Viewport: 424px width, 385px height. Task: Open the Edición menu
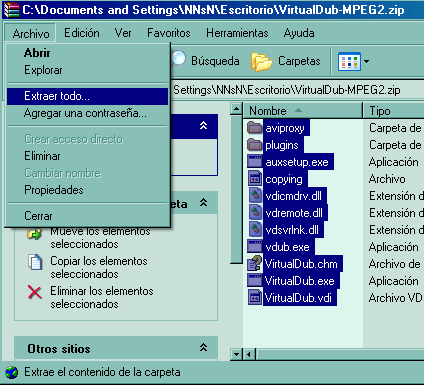(x=82, y=33)
